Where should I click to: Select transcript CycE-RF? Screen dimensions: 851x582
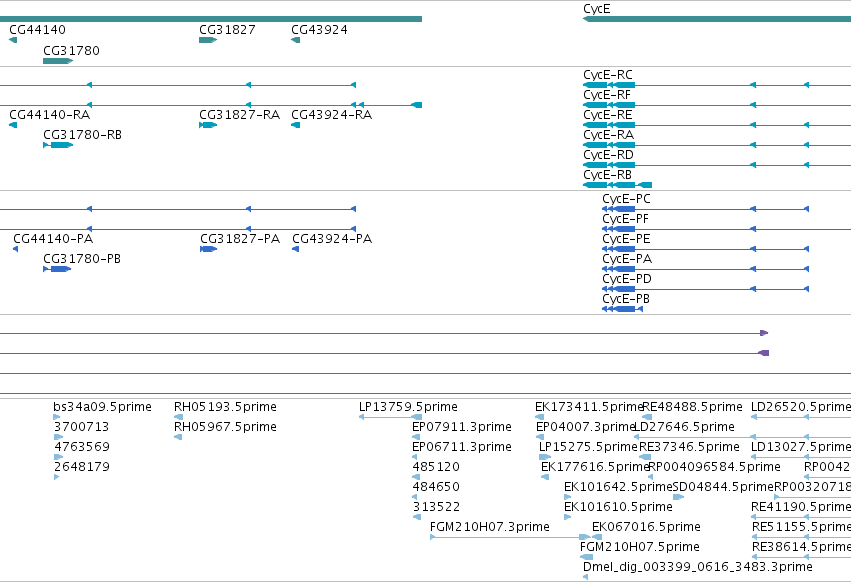pos(607,94)
